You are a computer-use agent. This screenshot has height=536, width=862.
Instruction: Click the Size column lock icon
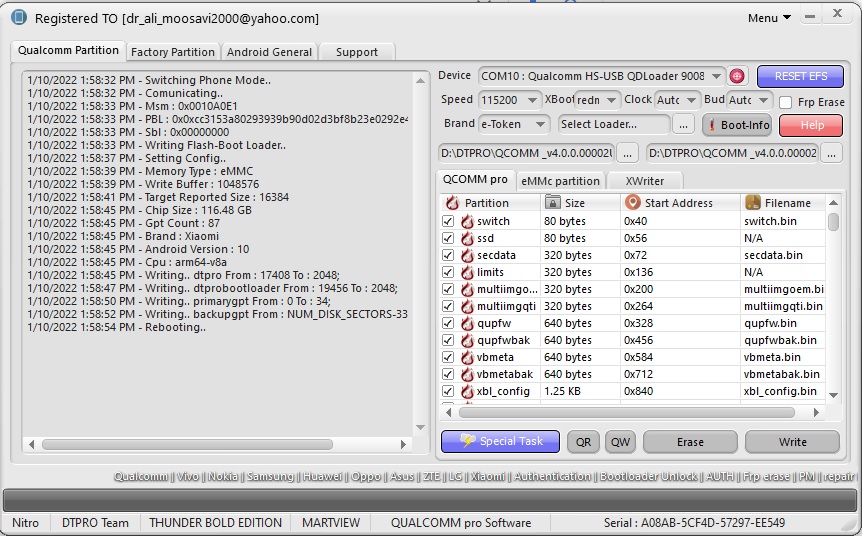coord(552,202)
